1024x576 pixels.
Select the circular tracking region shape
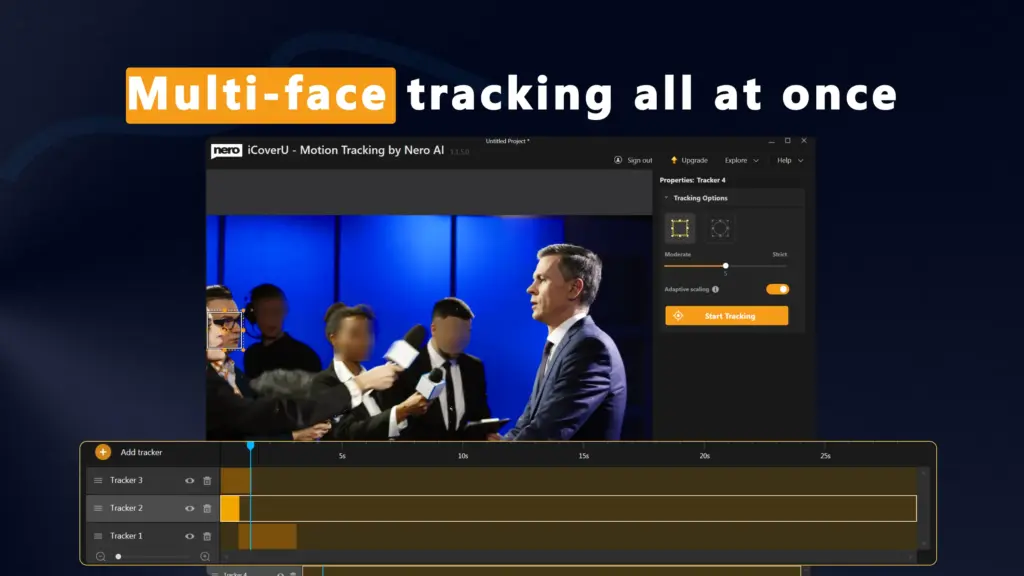pyautogui.click(x=720, y=228)
